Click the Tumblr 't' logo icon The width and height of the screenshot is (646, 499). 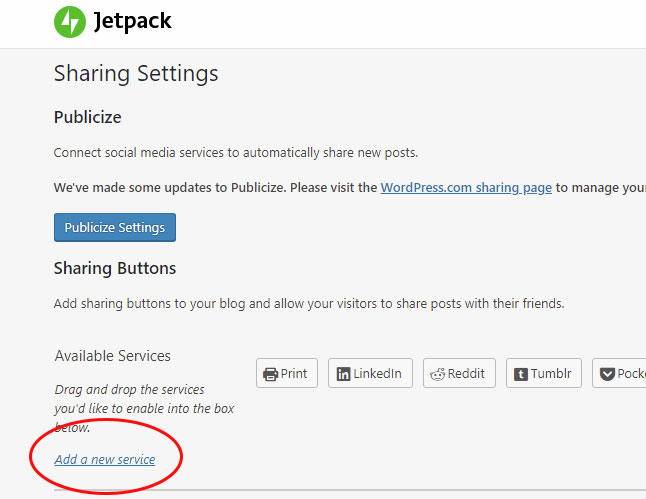[x=521, y=374]
